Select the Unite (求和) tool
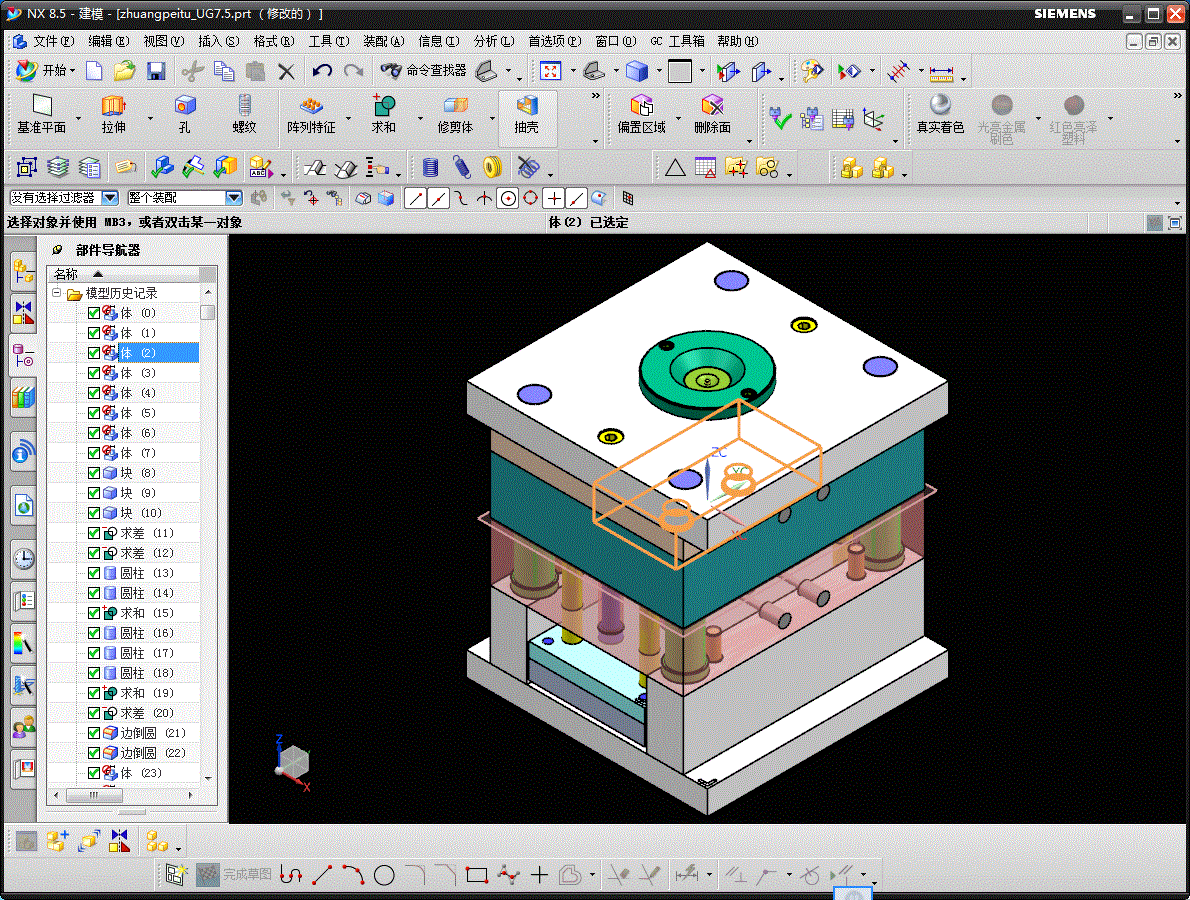The image size is (1190, 900). (x=383, y=115)
